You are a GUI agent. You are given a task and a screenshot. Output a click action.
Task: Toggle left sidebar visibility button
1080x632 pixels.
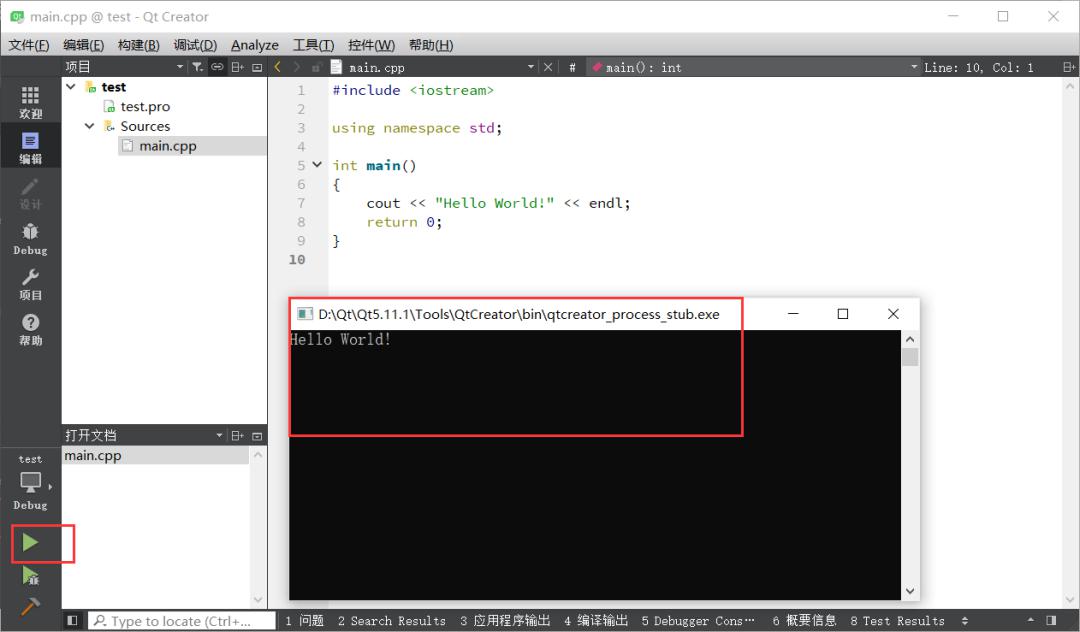coord(72,620)
